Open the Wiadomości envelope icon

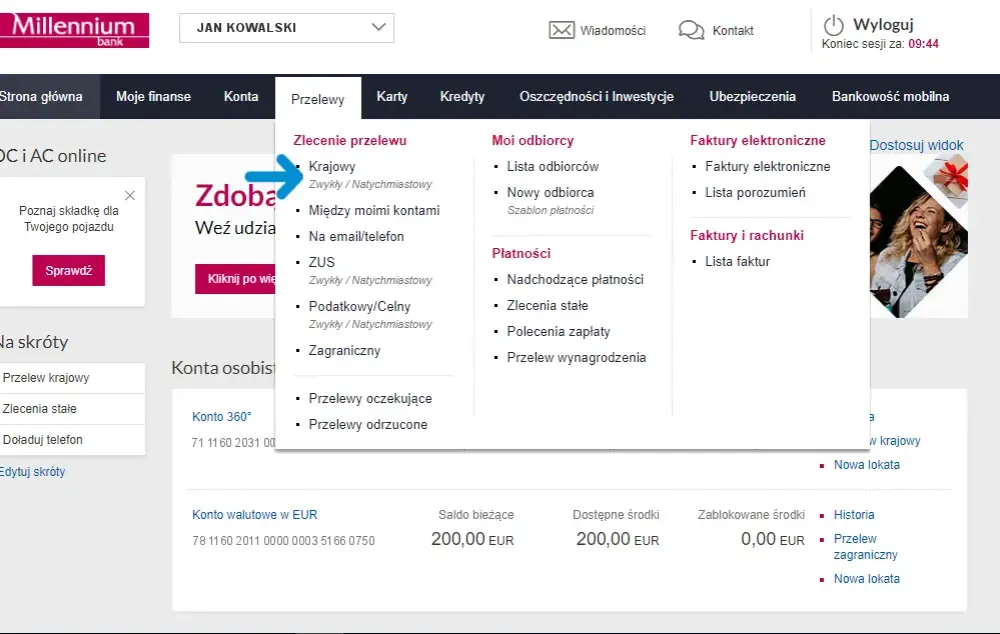(561, 30)
